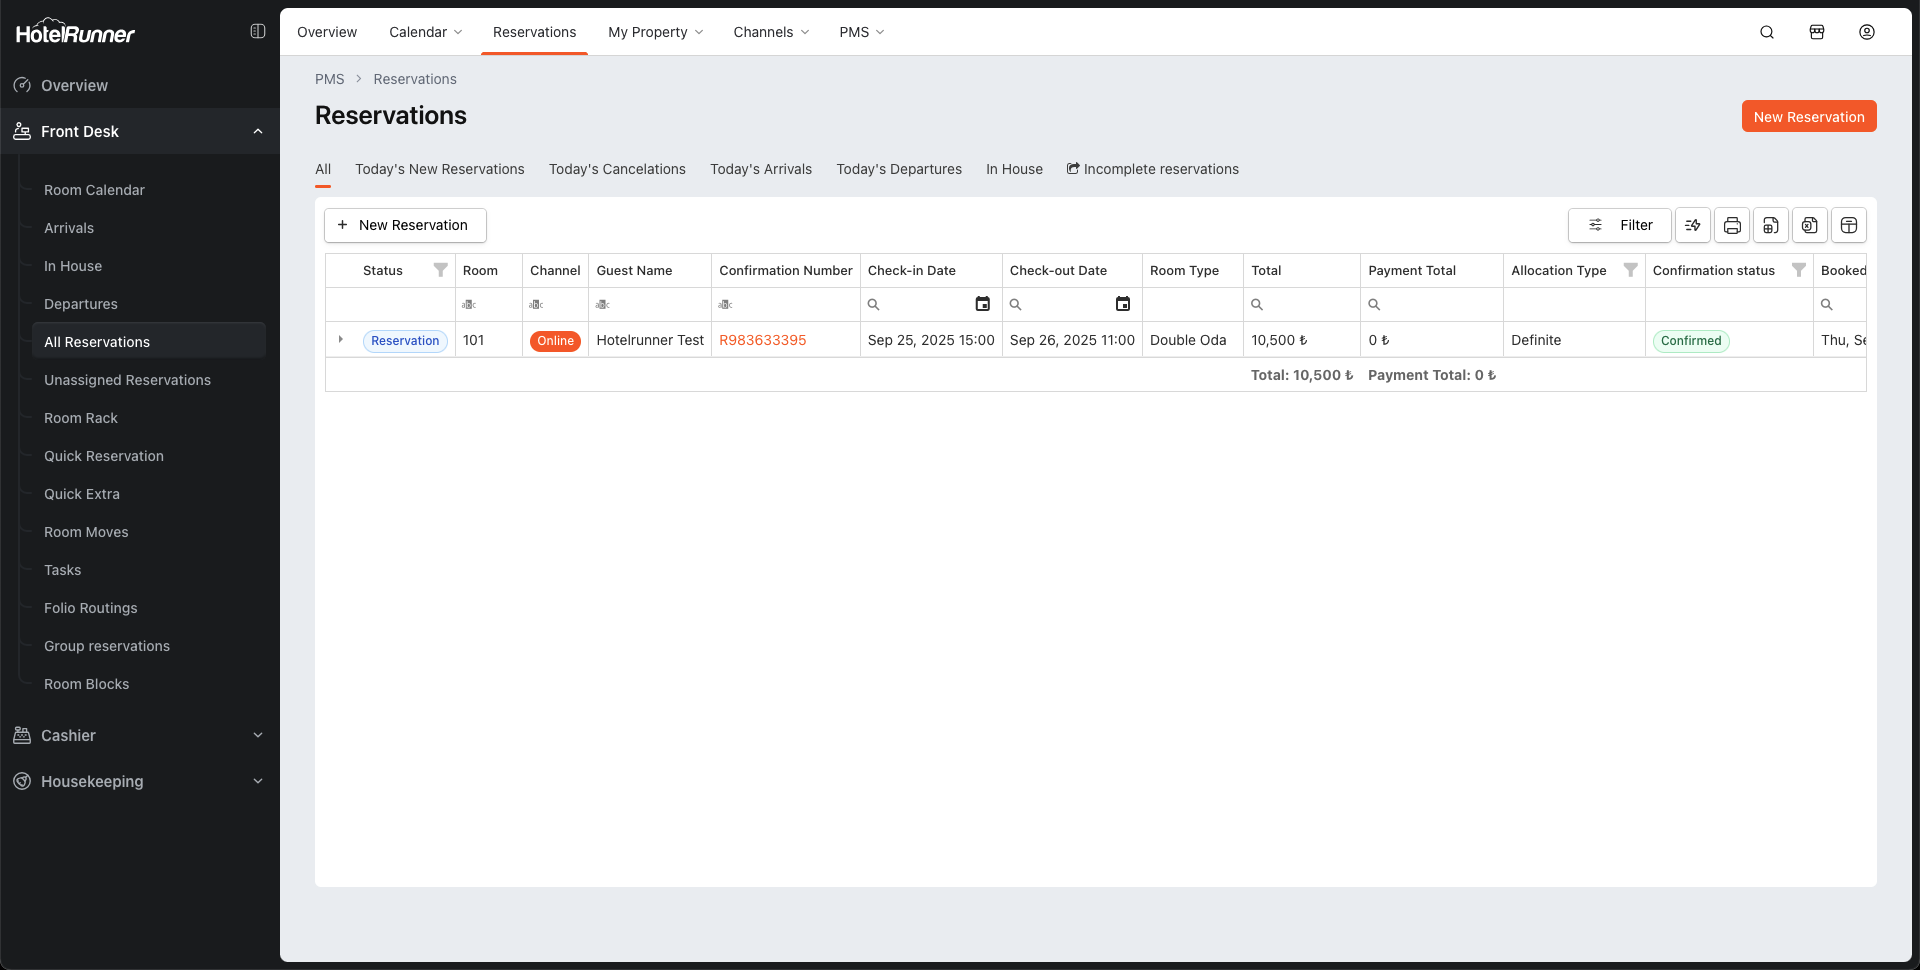Click the orange New Reservation button
Screen dimensions: 1920x970
click(1808, 116)
